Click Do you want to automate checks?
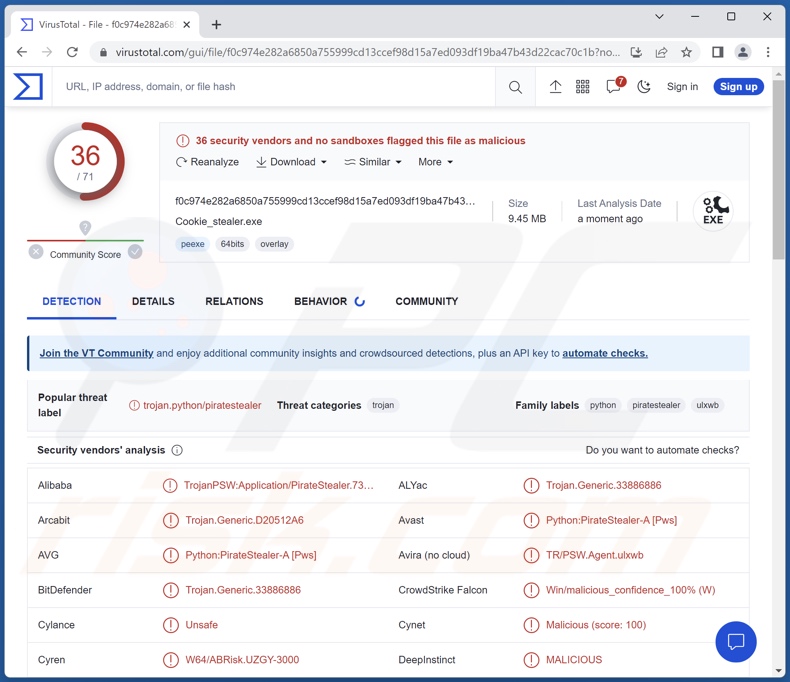Image resolution: width=790 pixels, height=682 pixels. [x=662, y=450]
